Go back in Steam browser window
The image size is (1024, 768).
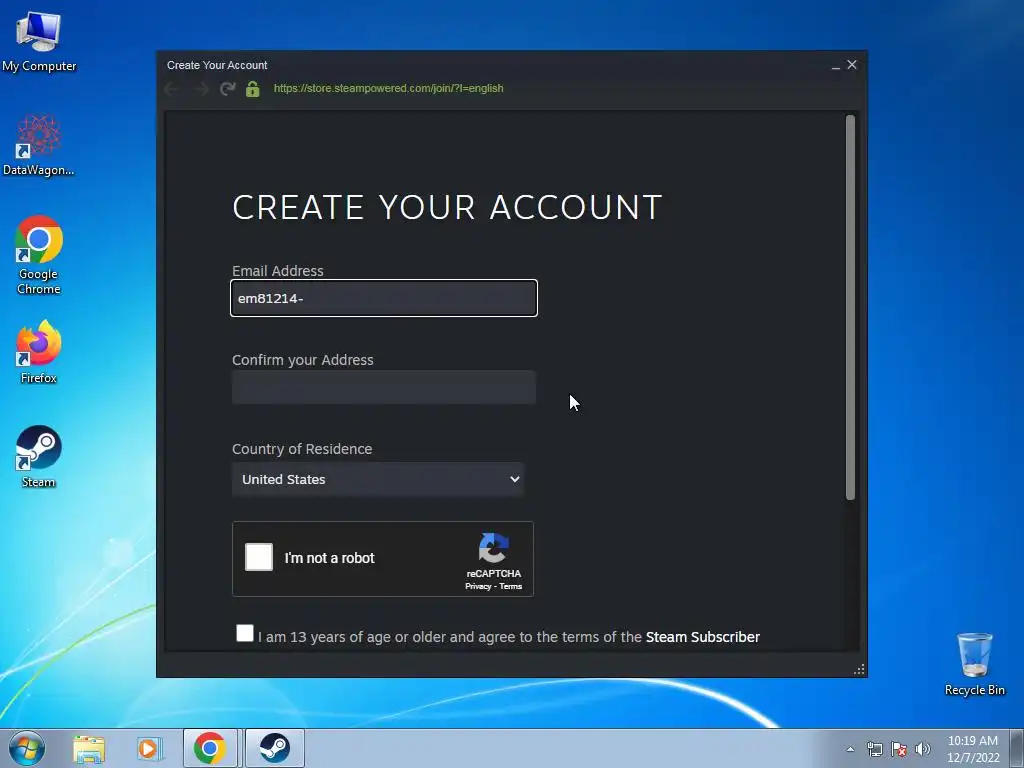pos(172,89)
